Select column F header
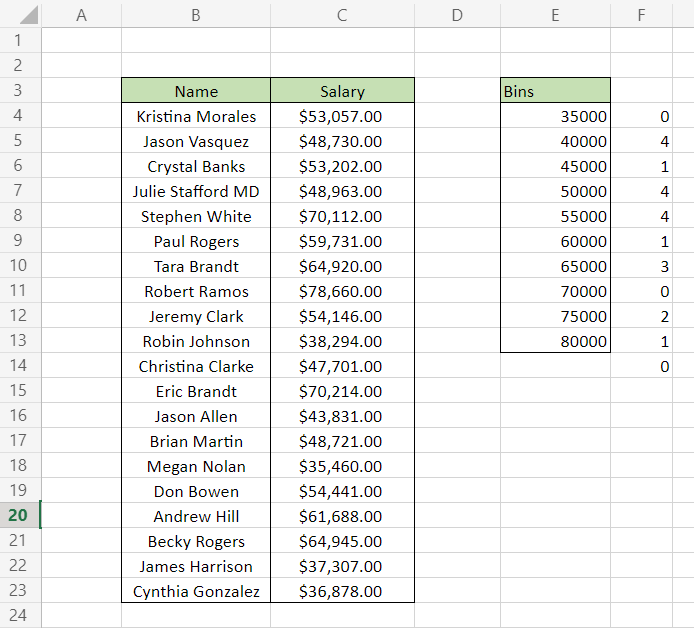Image resolution: width=694 pixels, height=628 pixels. [x=641, y=15]
